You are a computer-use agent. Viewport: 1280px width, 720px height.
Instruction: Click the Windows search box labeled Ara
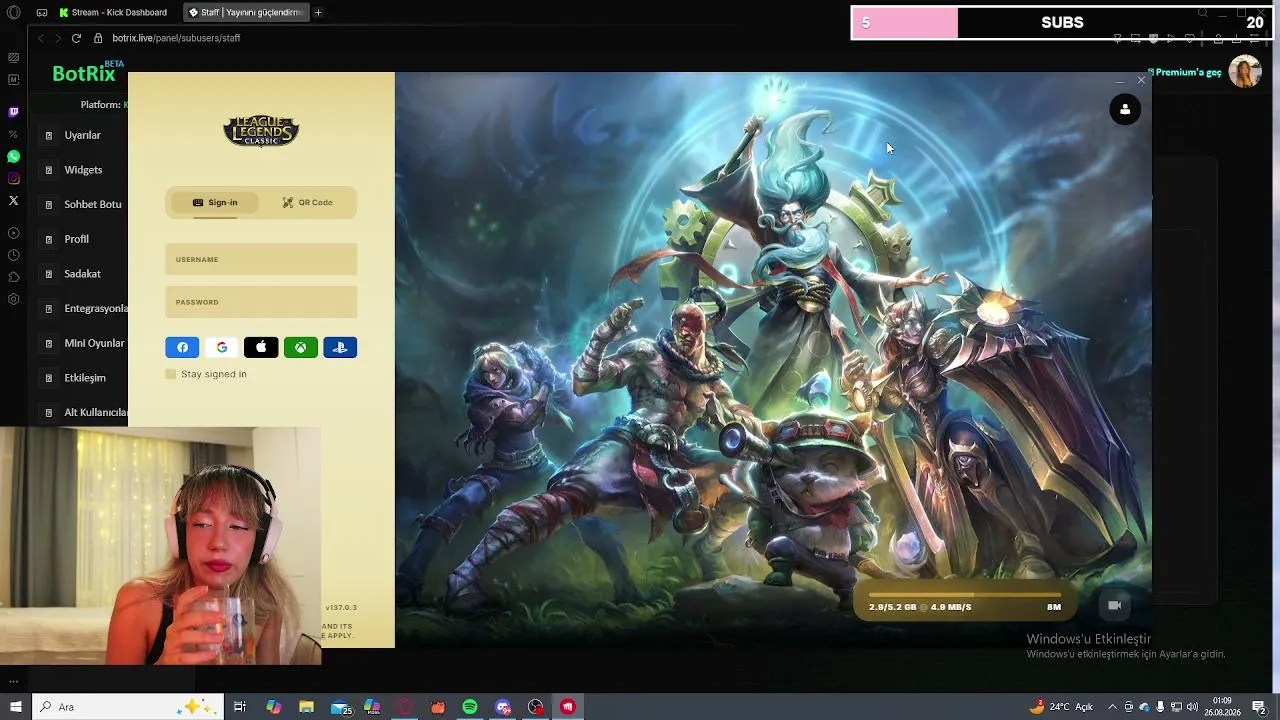pos(128,707)
